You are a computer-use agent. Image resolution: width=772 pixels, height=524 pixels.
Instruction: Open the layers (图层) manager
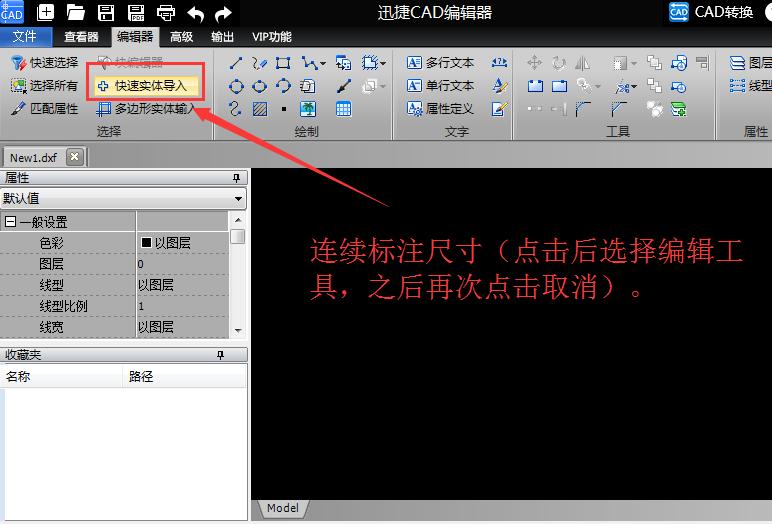pos(749,63)
